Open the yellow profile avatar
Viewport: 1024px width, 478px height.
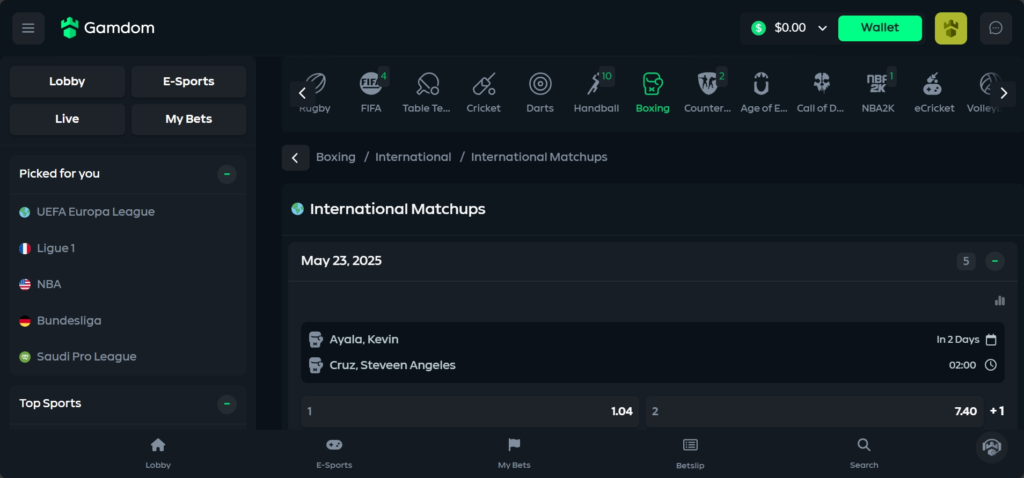[951, 28]
